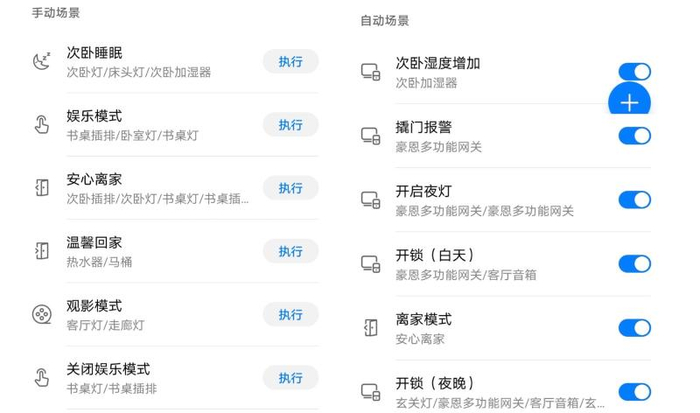Screen dimensions: 700x413
Task: Run the 次卧睡眠 scene with 执行
Action: point(290,62)
